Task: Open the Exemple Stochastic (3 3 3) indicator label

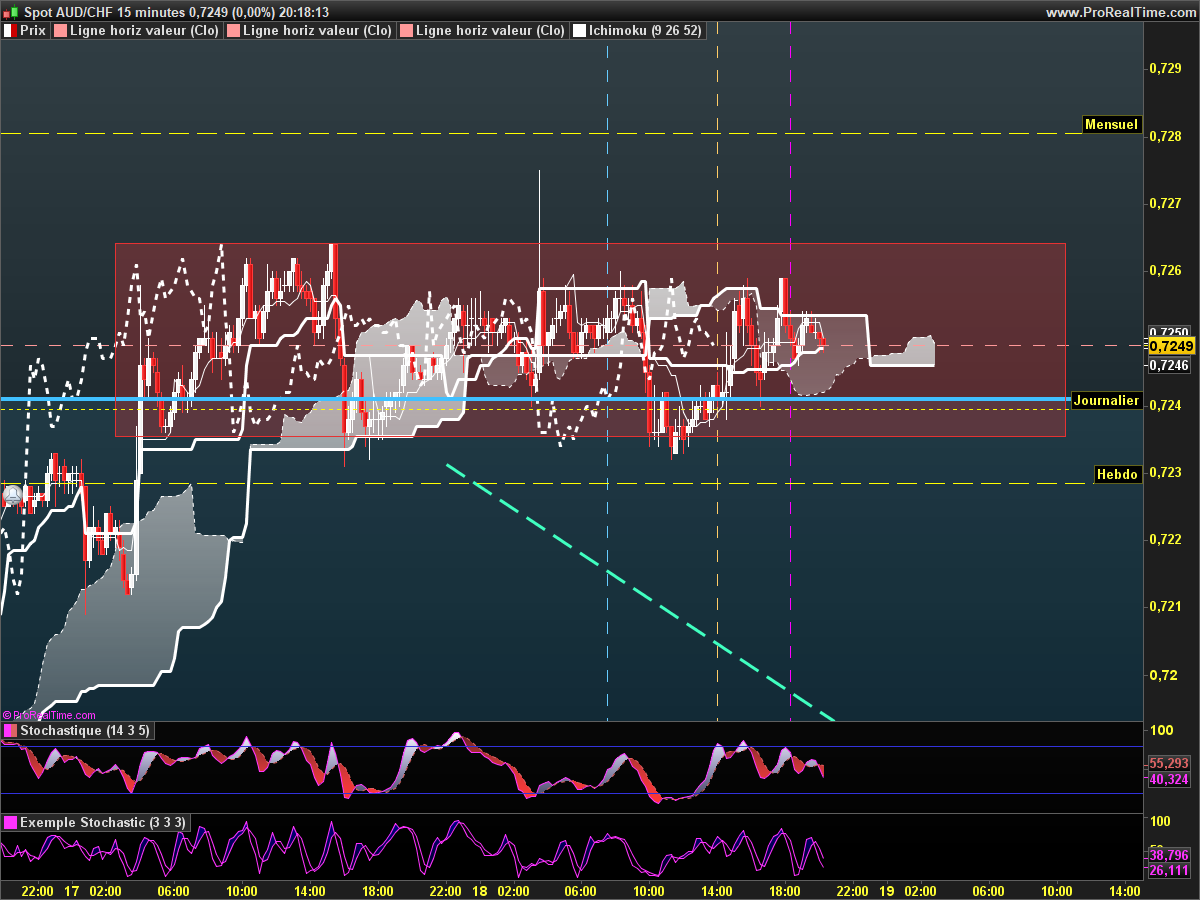Action: click(94, 822)
